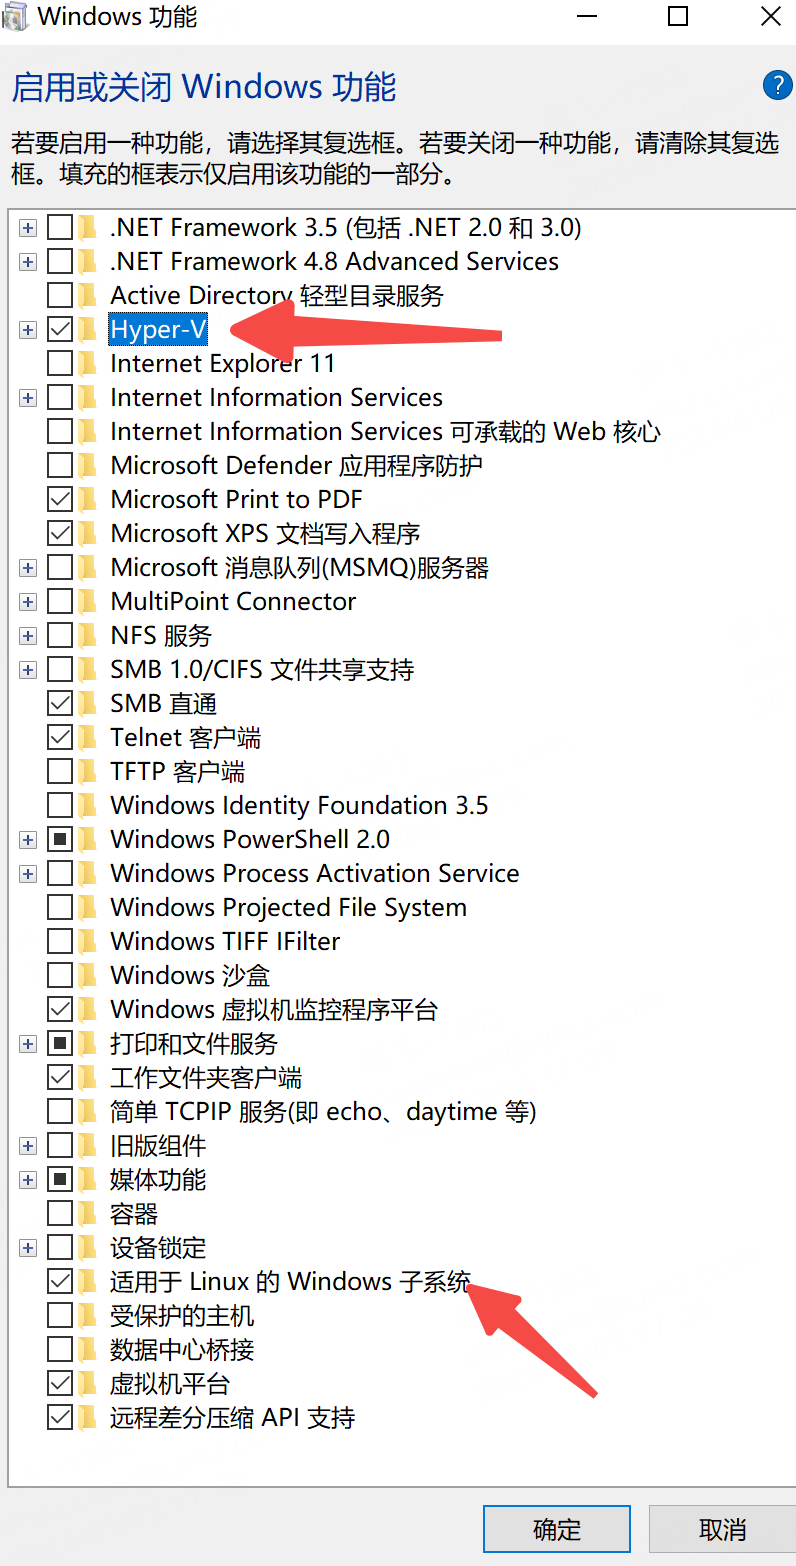This screenshot has width=796, height=1566.
Task: Expand the 媒体功能 node
Action: coord(28,1180)
